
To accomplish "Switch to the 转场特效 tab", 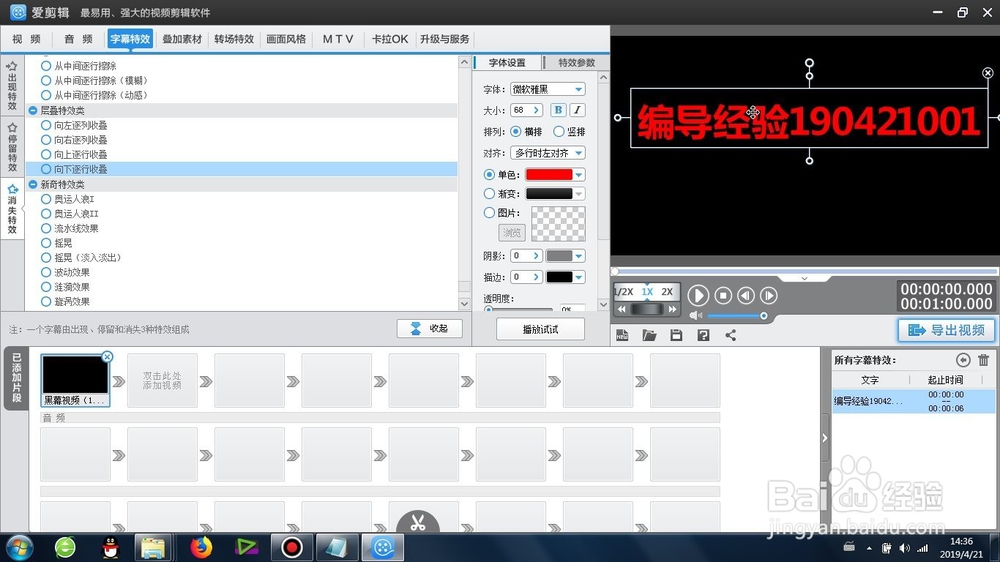I will point(234,39).
